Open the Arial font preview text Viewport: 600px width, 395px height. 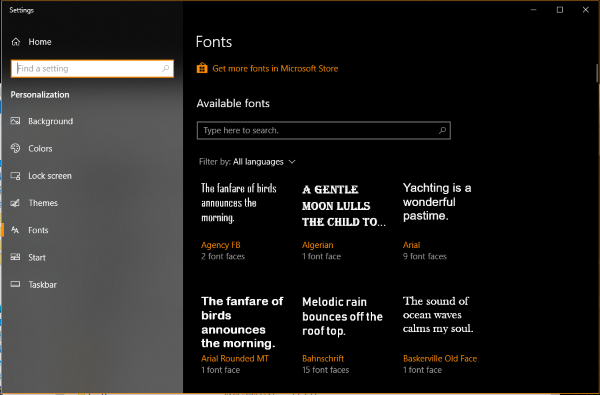[x=437, y=202]
